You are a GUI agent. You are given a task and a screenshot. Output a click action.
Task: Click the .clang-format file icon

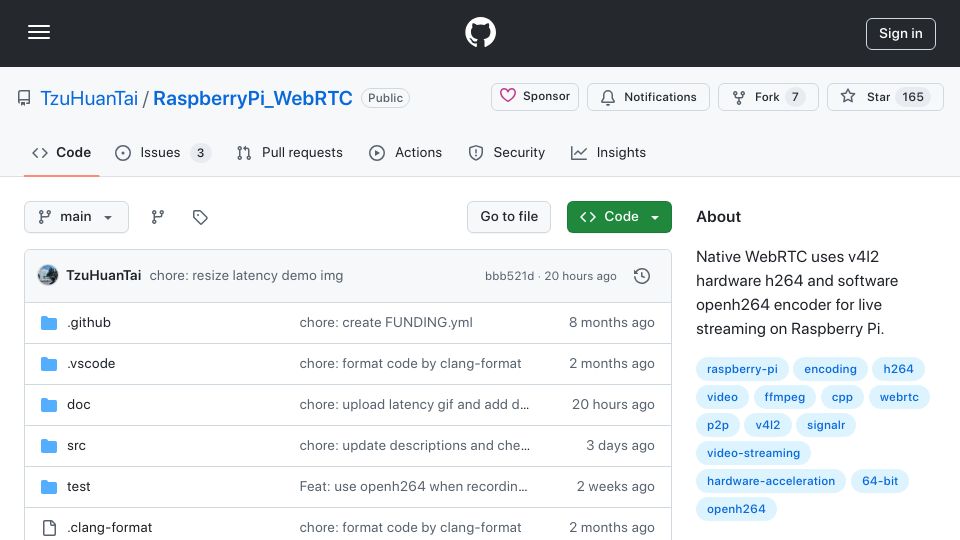49,528
